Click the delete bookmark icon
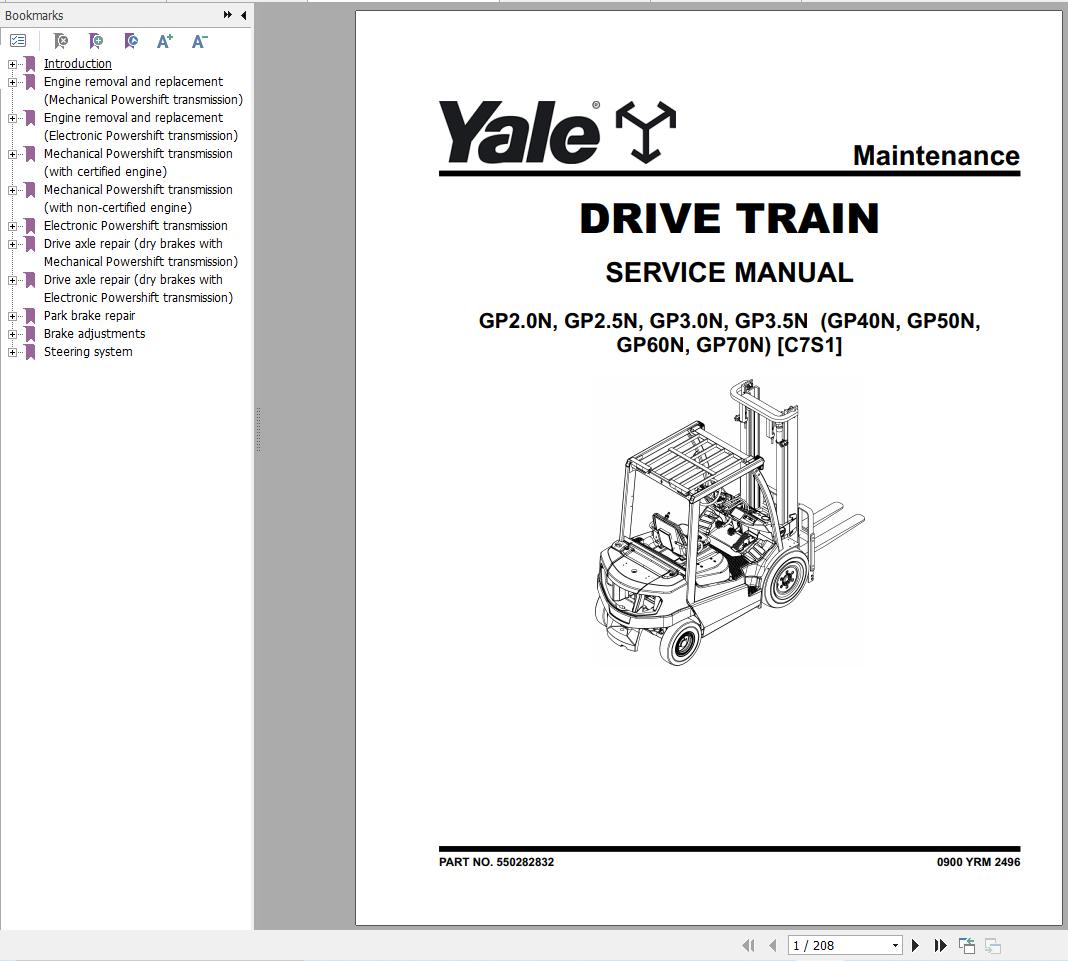 tap(61, 42)
